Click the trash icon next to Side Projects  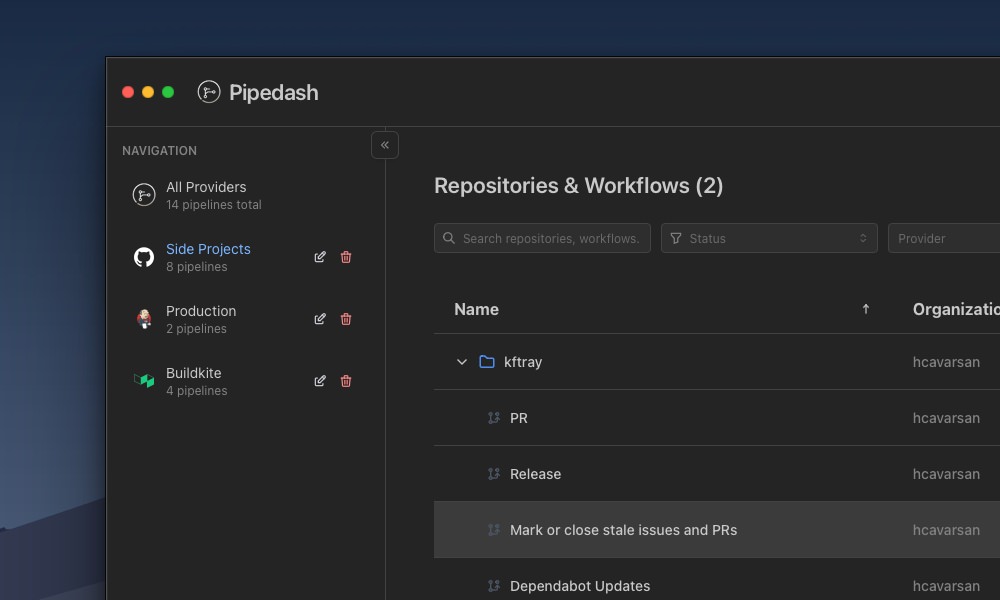tap(346, 257)
